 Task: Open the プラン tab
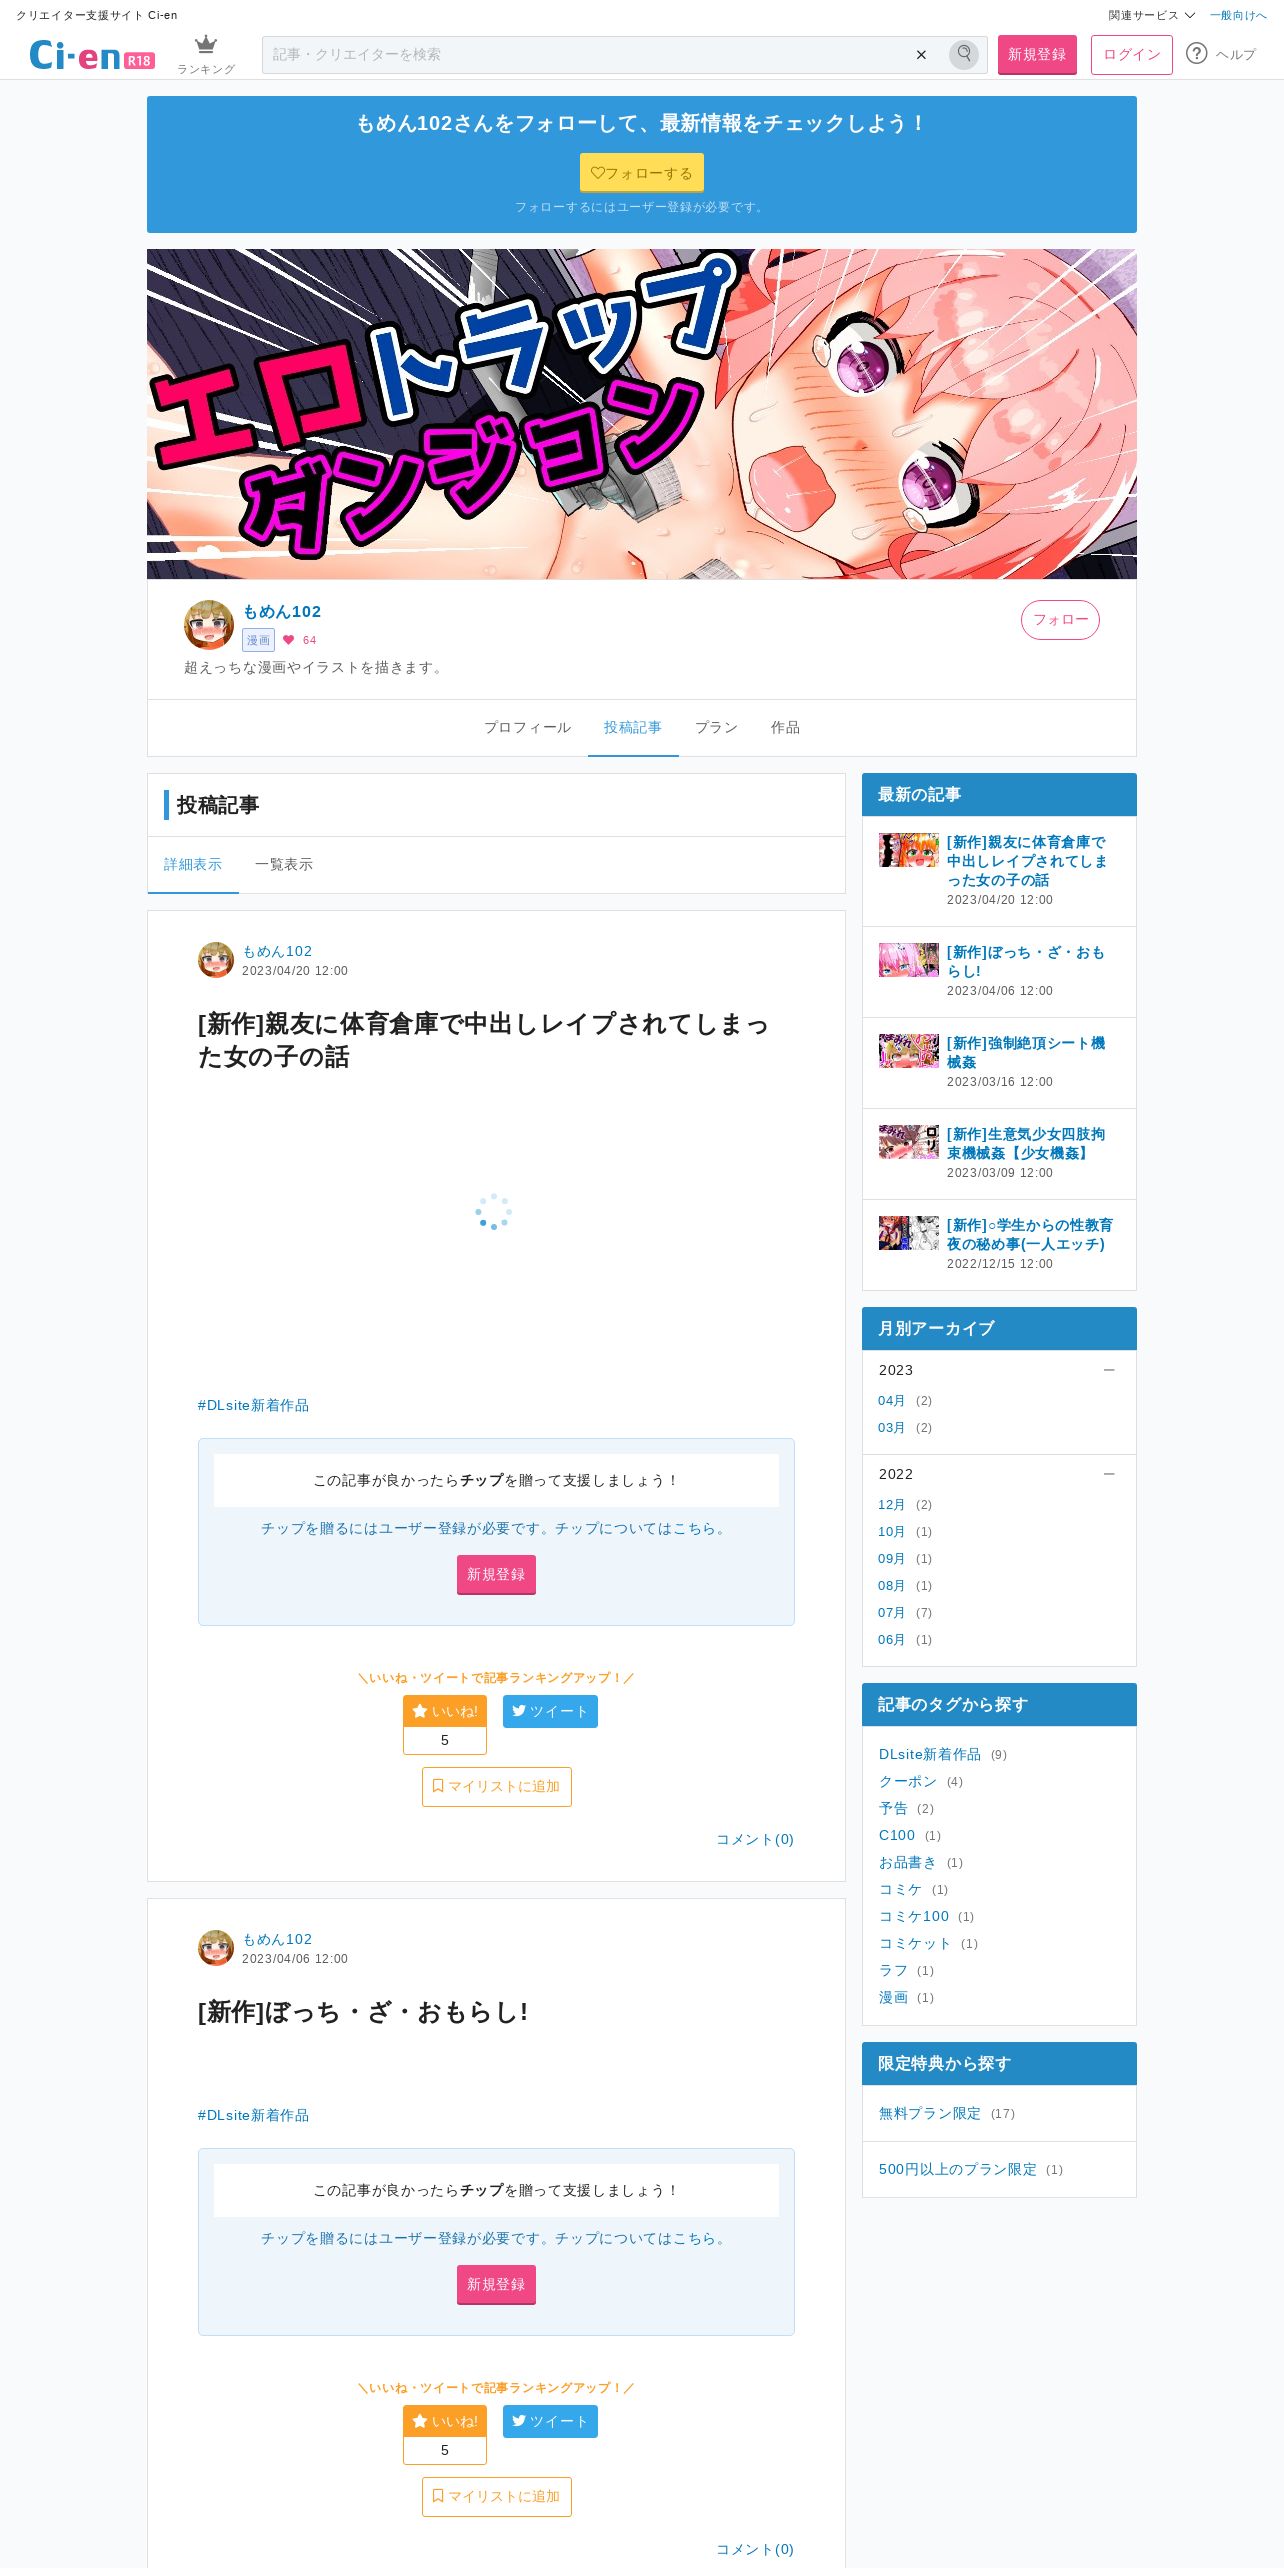(x=717, y=728)
